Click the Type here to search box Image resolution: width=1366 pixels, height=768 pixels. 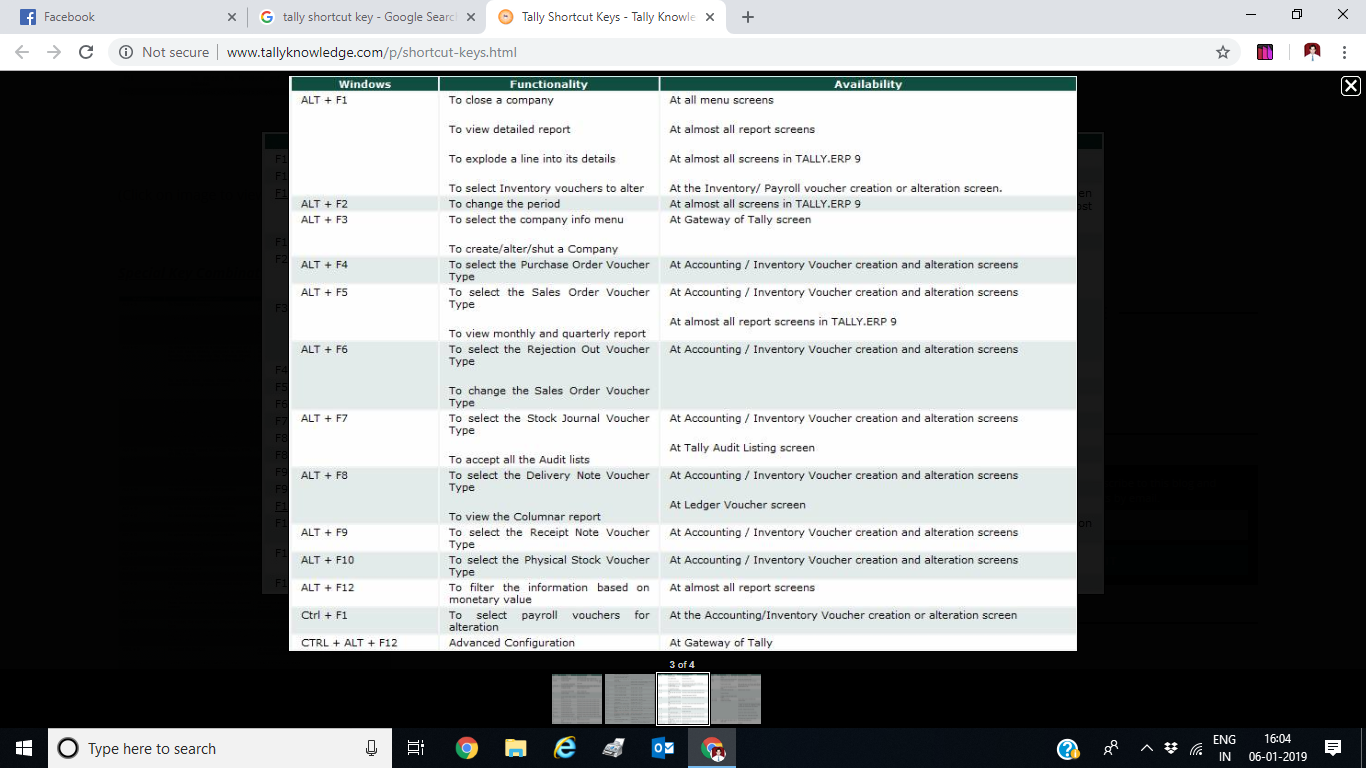(x=218, y=748)
